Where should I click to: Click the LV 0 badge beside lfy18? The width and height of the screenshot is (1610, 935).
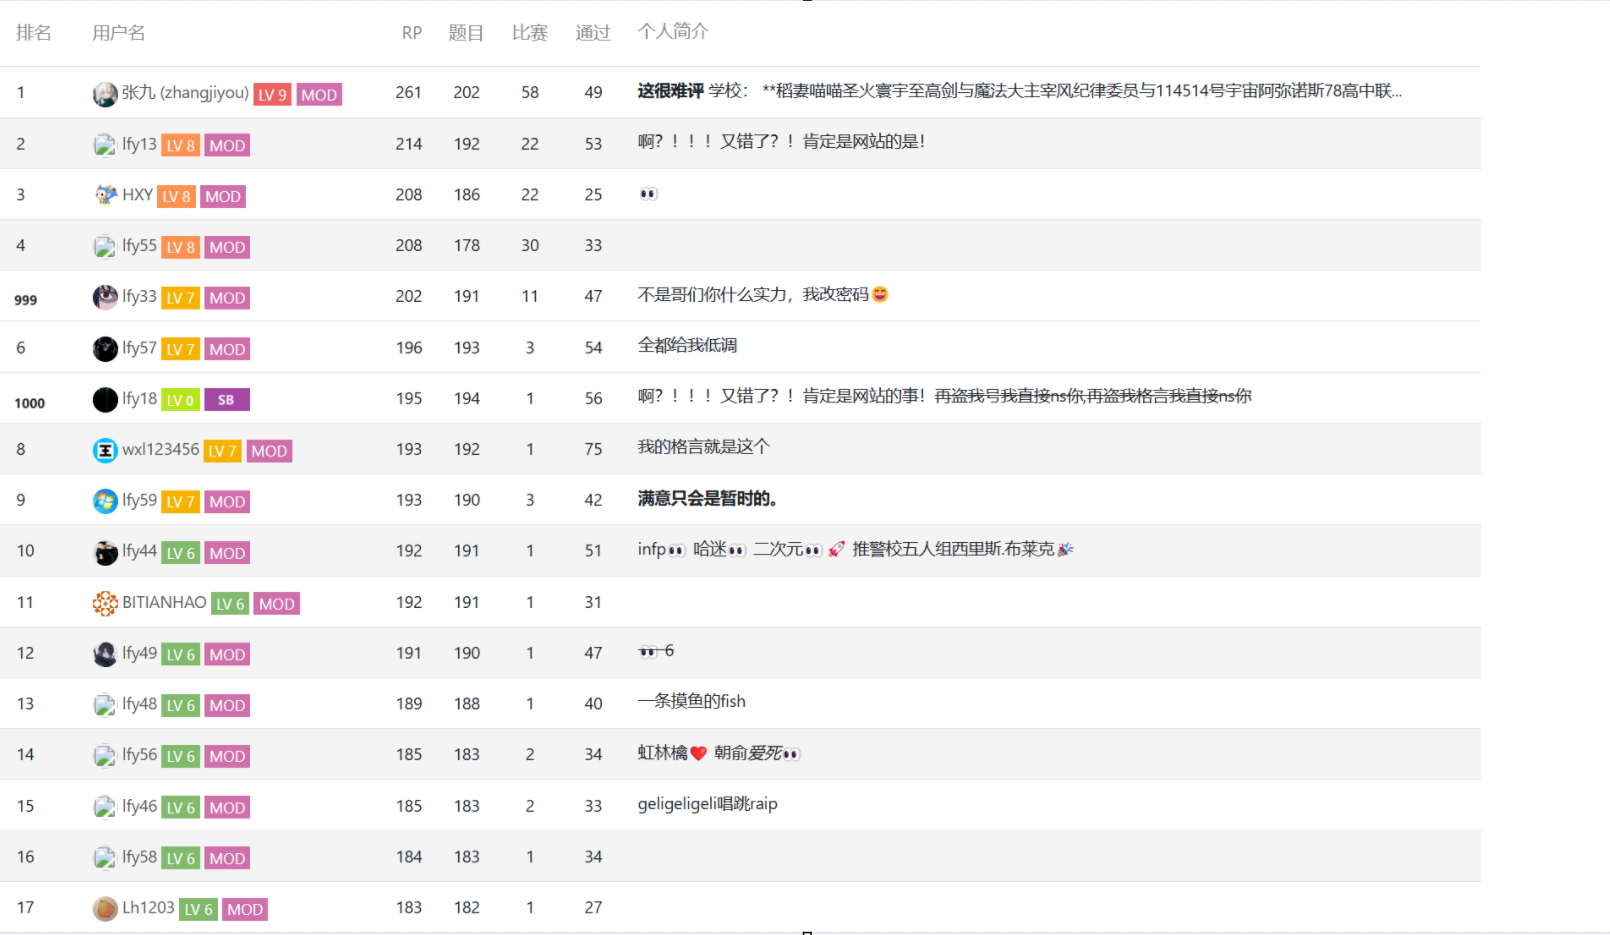180,400
